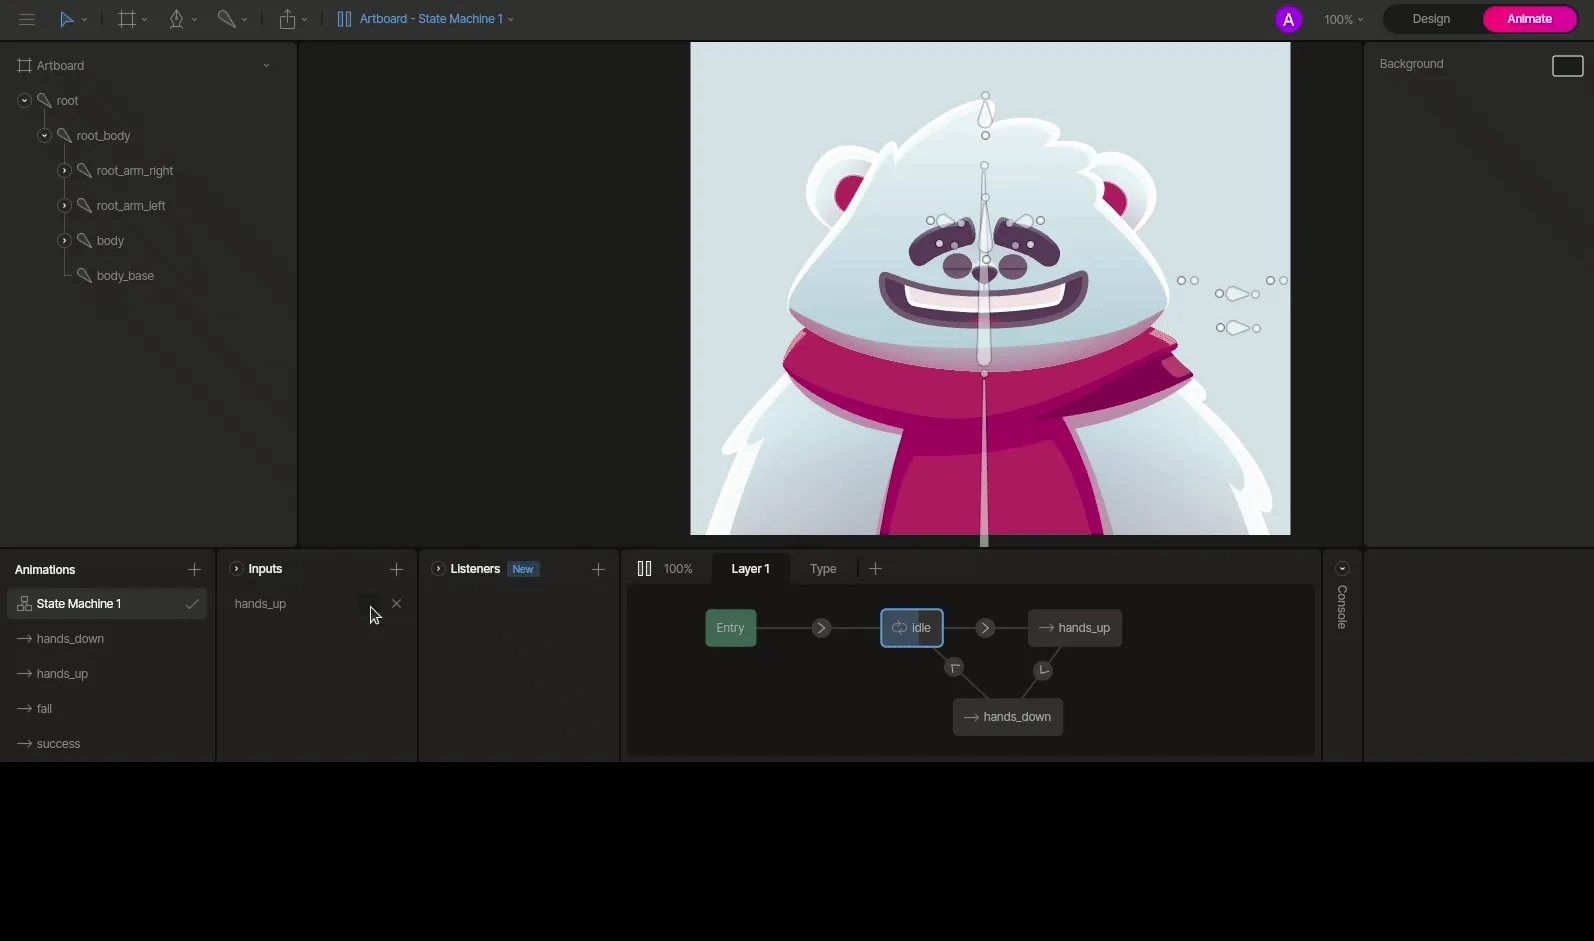Toggle the hands_up input checkbox
The height and width of the screenshot is (941, 1594).
pyautogui.click(x=368, y=604)
